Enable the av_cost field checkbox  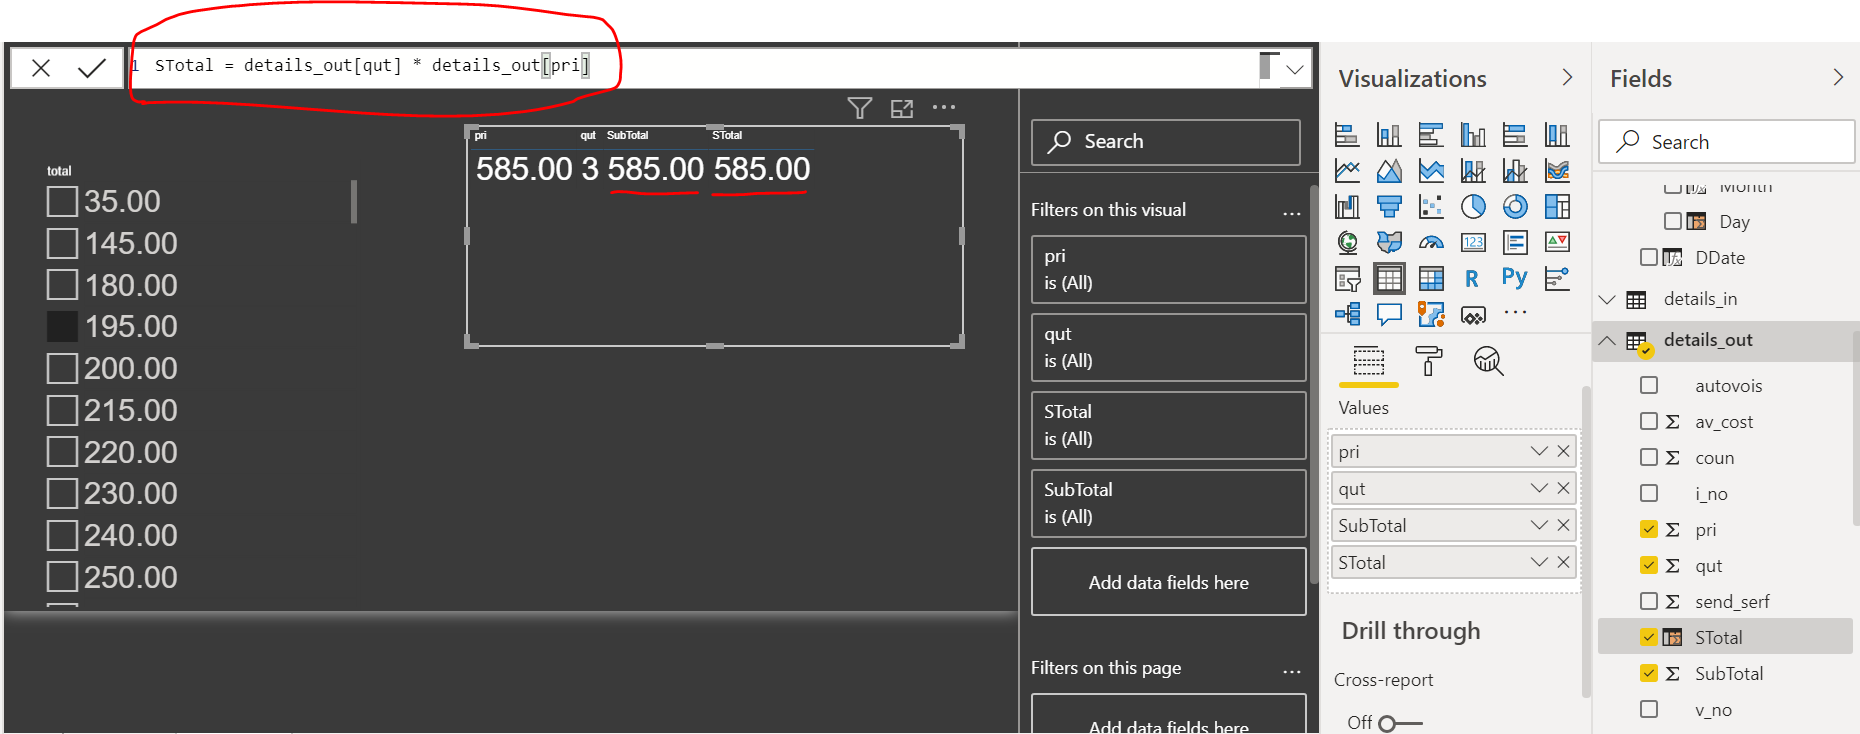point(1649,421)
